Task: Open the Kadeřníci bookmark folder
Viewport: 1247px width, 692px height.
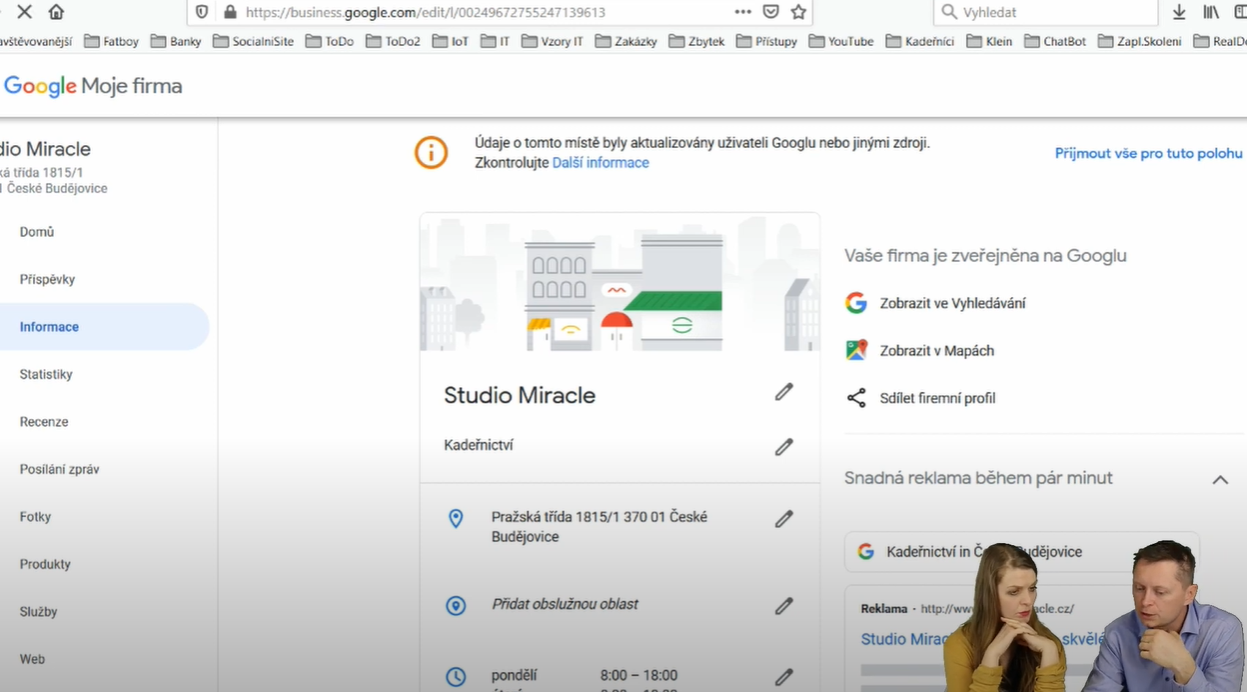Action: [919, 41]
